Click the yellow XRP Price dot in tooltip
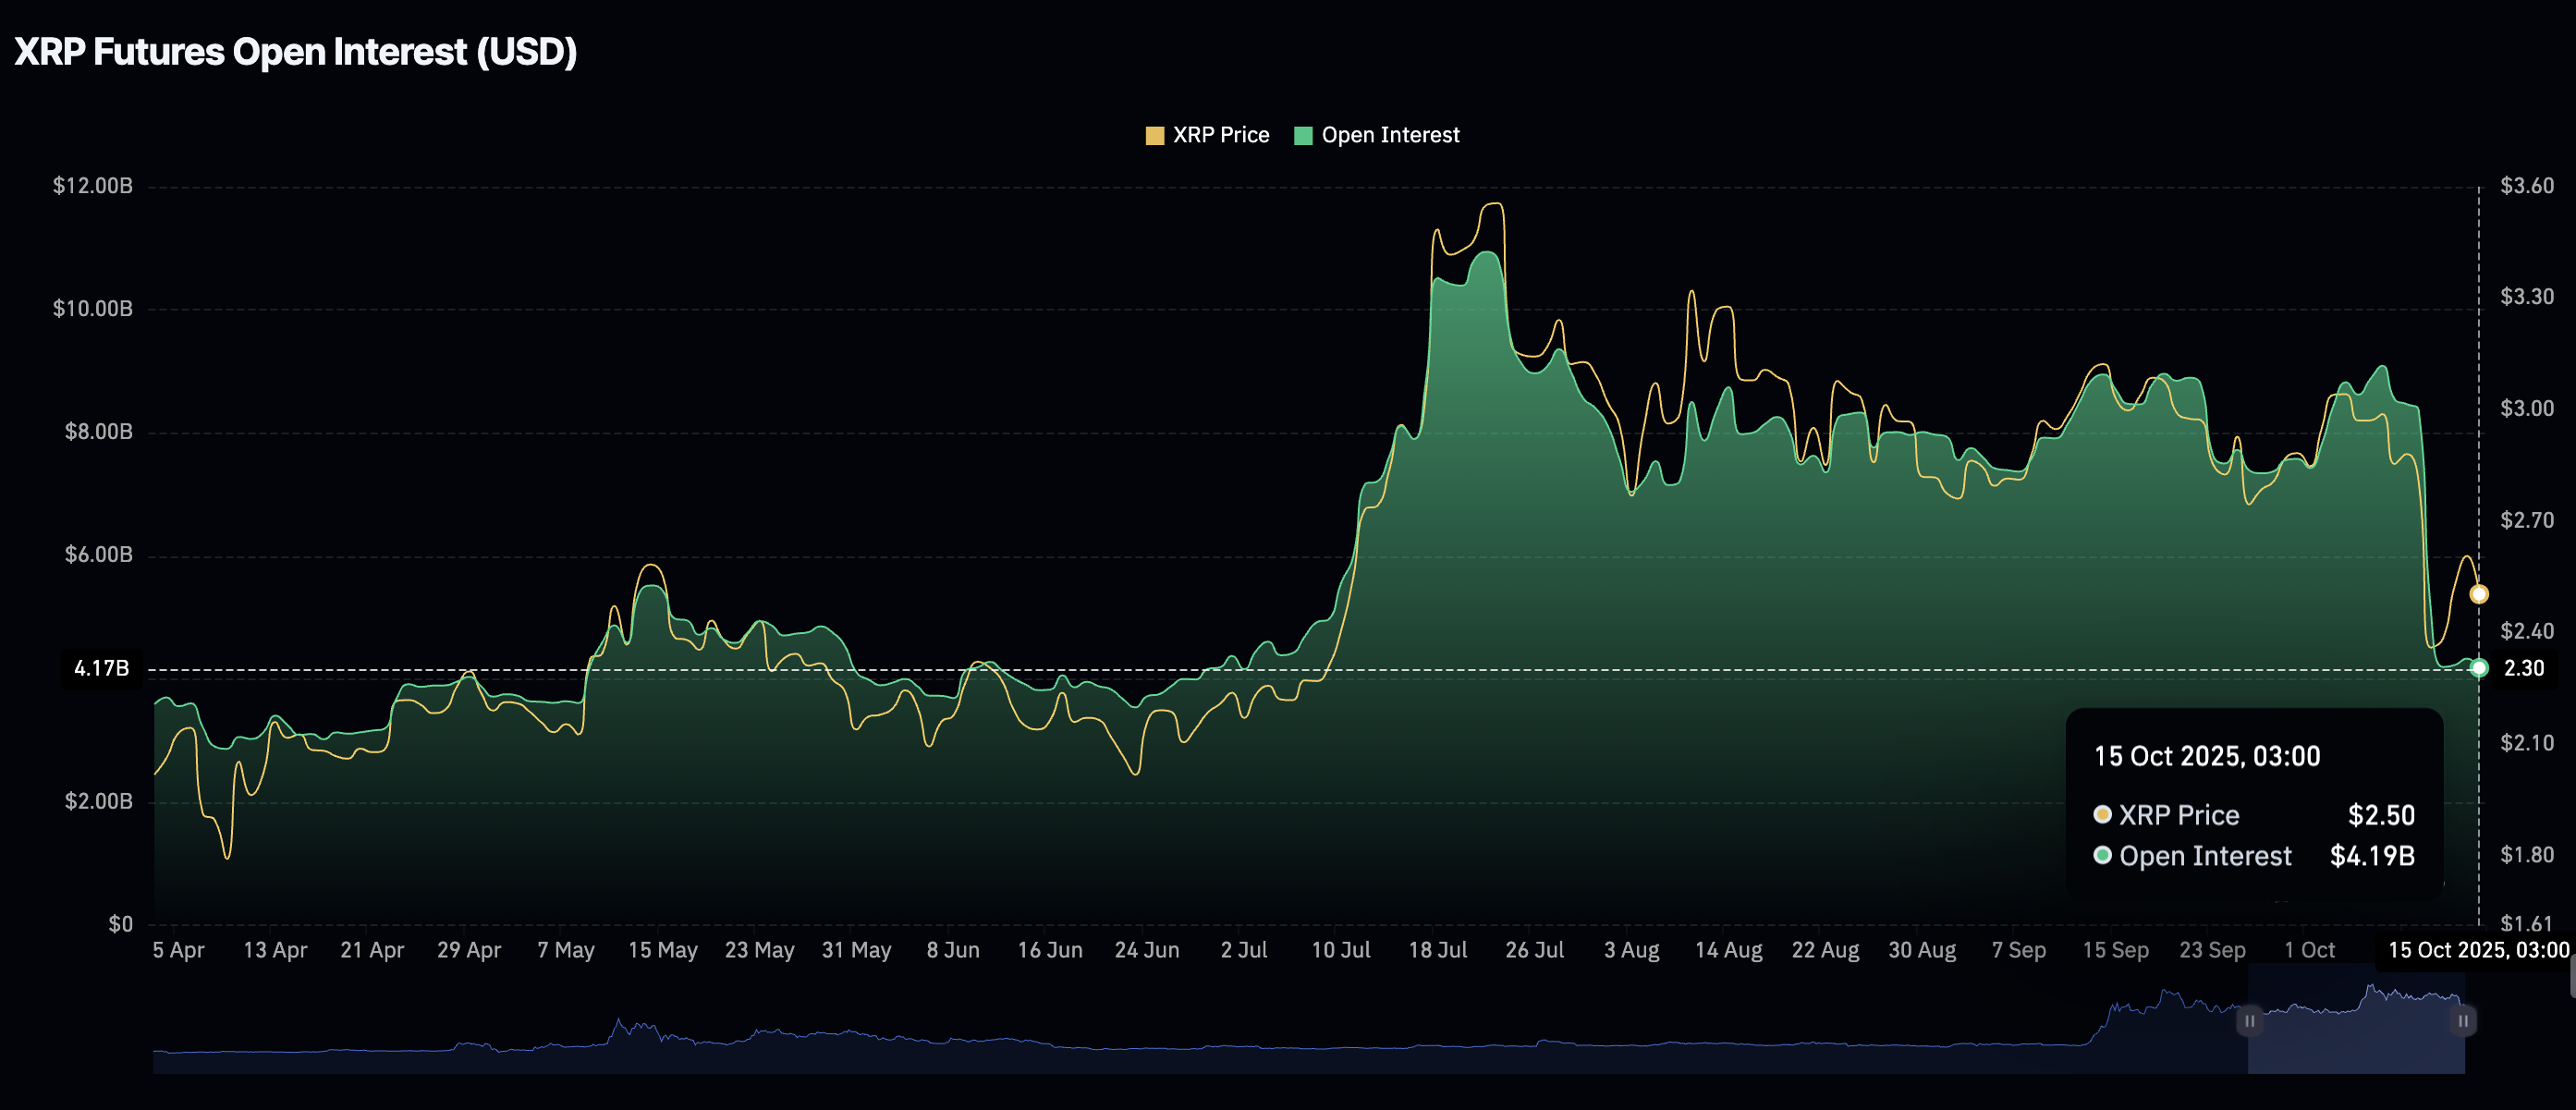The image size is (2576, 1110). click(2103, 815)
